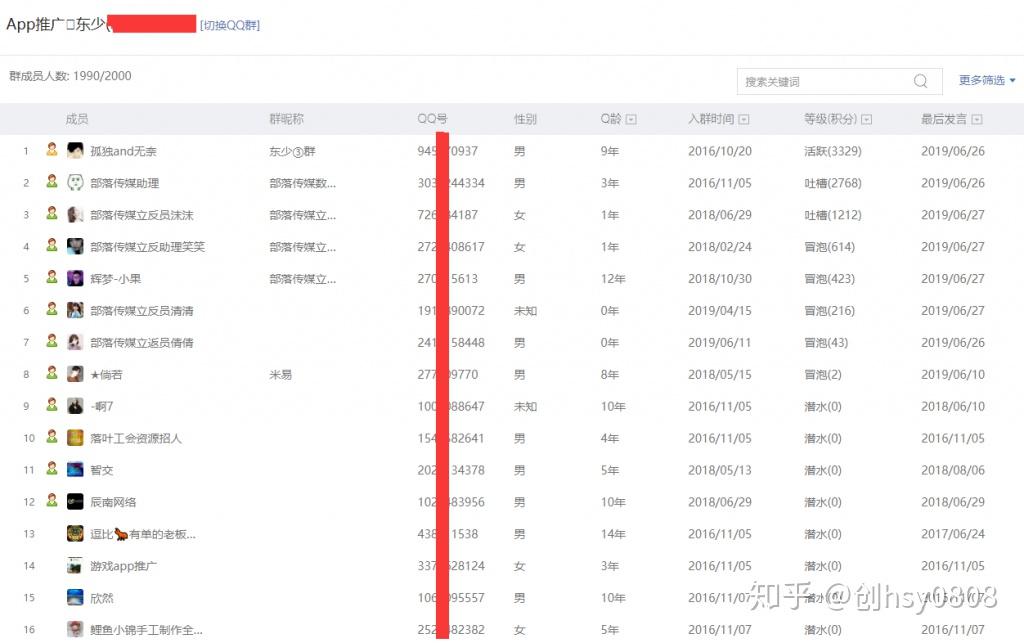Select Q龄 cell 14年
Viewport: 1024px width, 643px height.
613,534
